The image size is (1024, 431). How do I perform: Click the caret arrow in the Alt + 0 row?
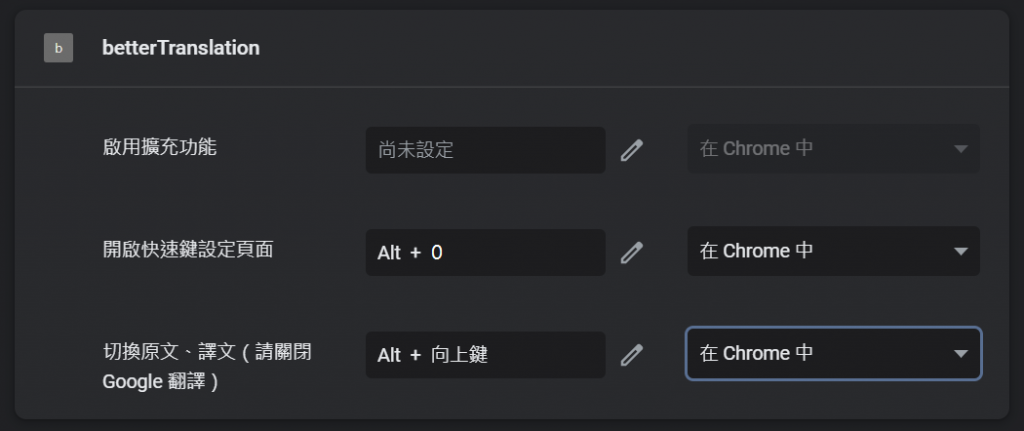click(x=960, y=252)
